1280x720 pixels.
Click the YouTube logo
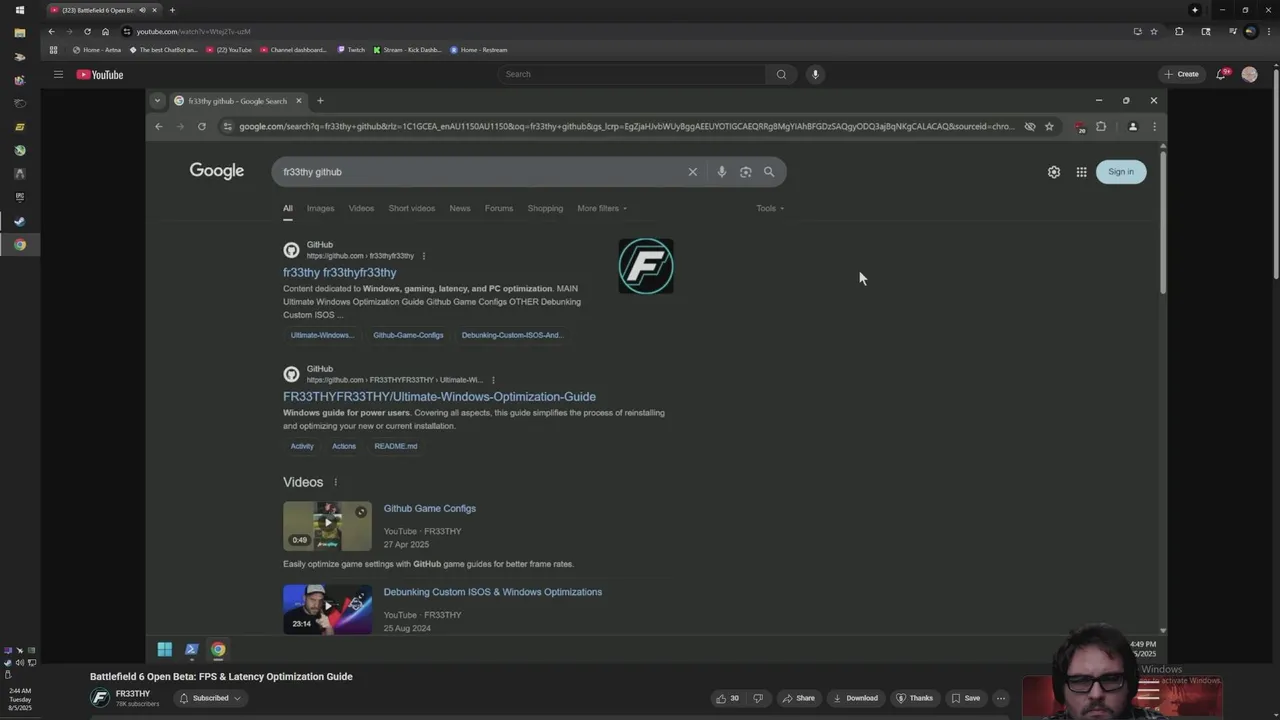pyautogui.click(x=100, y=74)
